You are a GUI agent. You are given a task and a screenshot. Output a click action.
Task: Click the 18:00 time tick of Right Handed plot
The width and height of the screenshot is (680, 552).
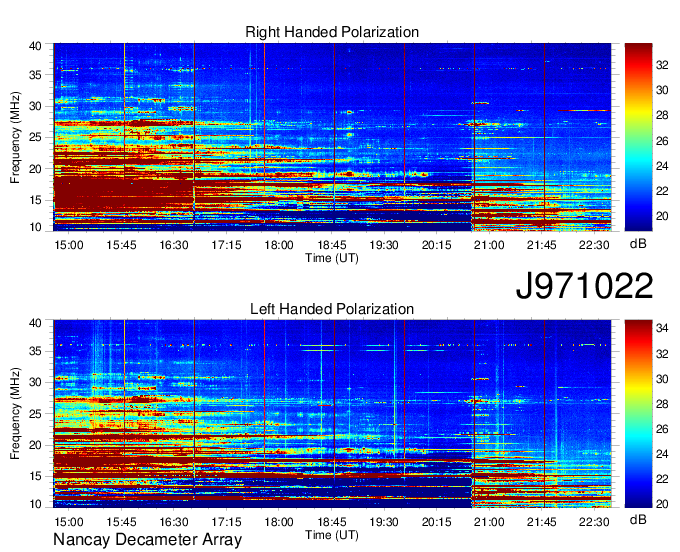(279, 245)
